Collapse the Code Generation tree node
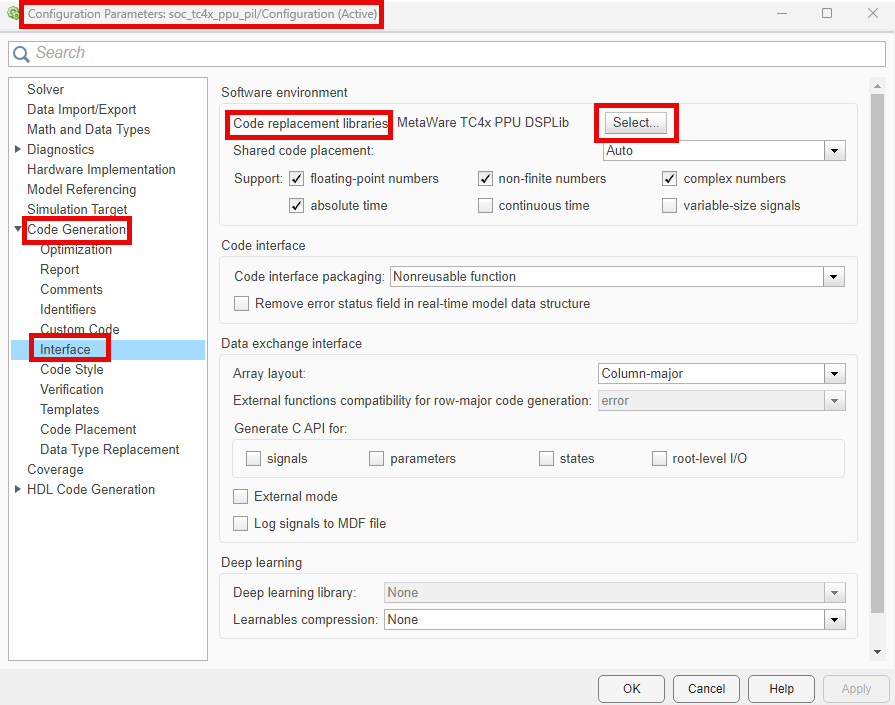The image size is (895, 705). [18, 230]
